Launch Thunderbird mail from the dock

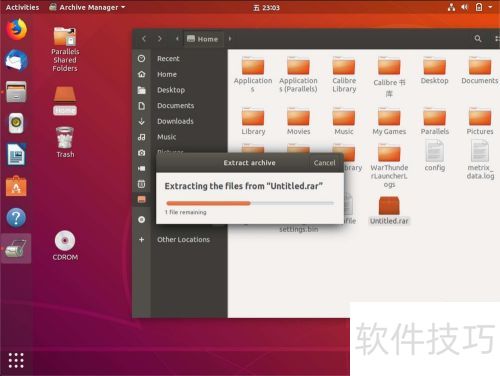click(16, 61)
